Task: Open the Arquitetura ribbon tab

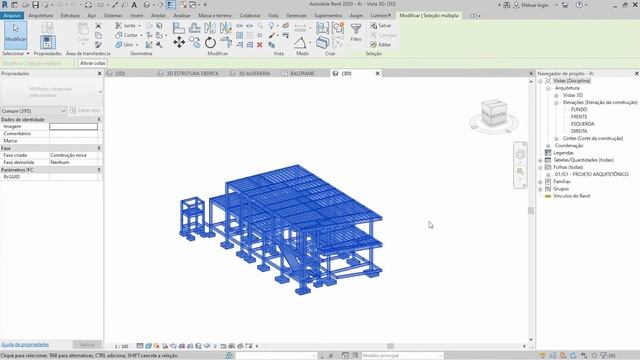Action: click(x=41, y=16)
